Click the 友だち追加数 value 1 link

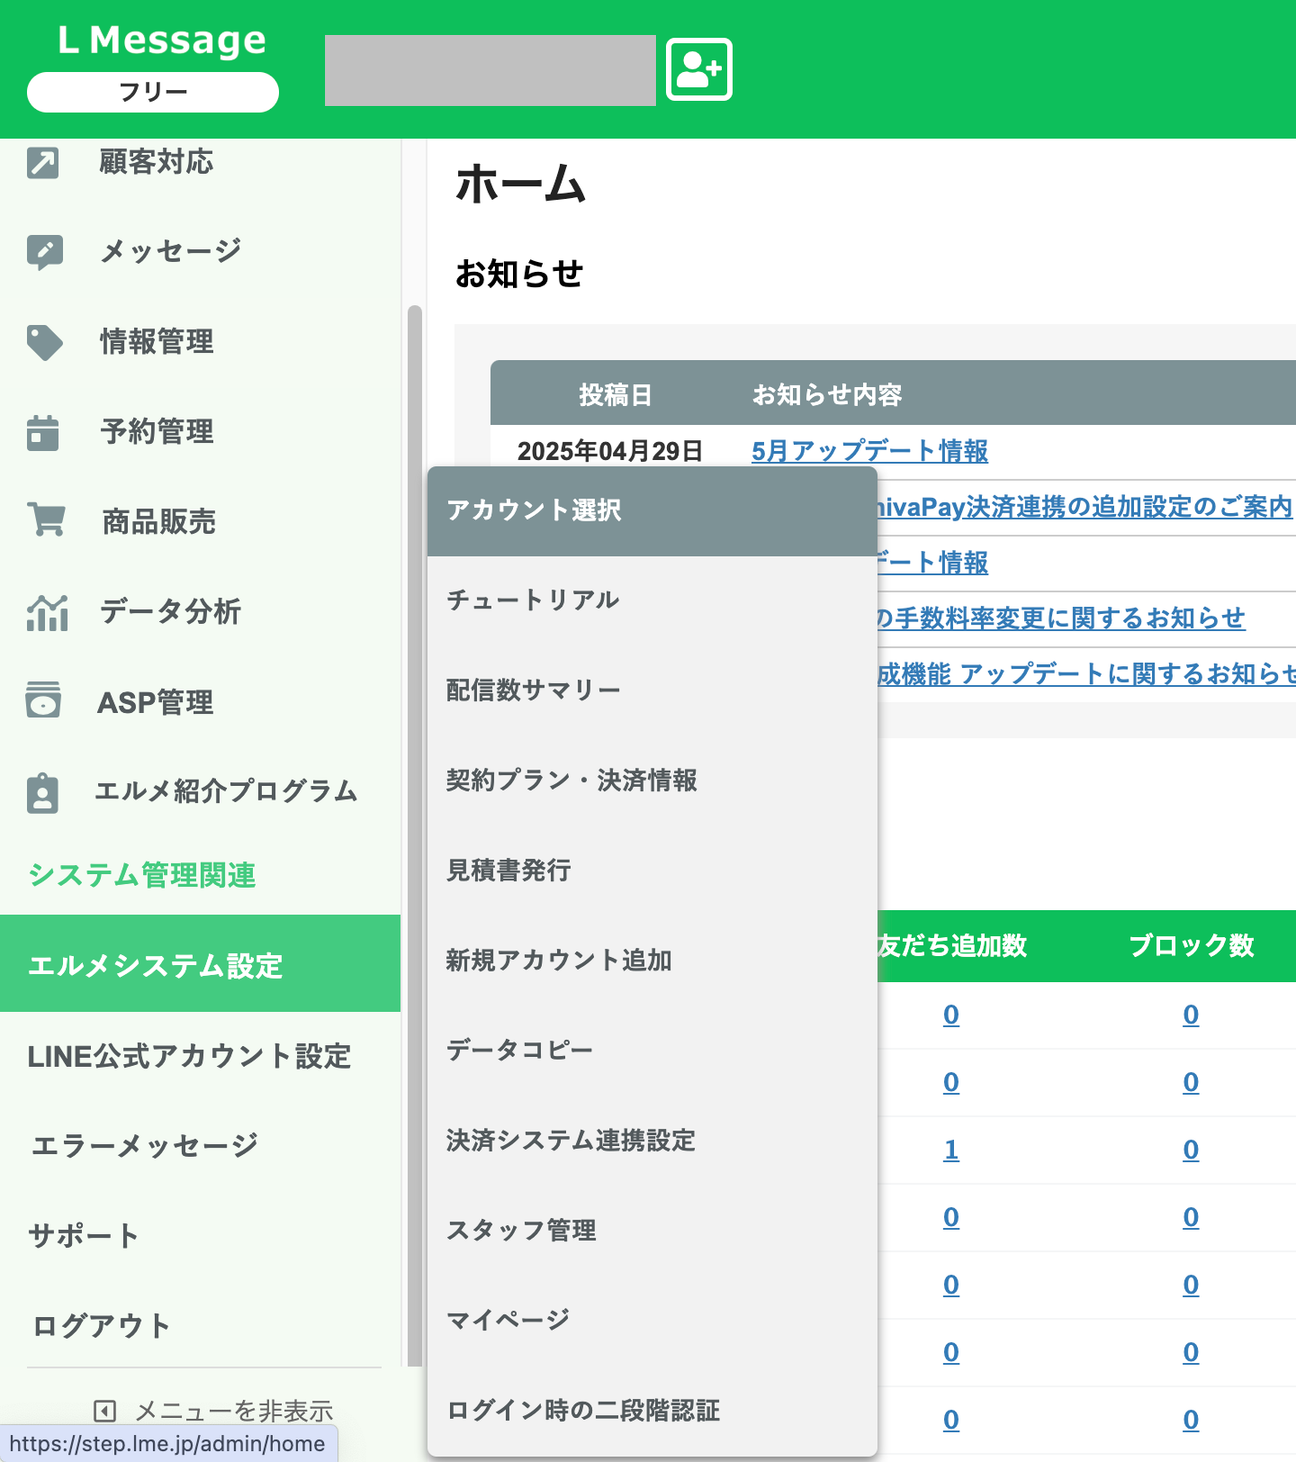[951, 1150]
